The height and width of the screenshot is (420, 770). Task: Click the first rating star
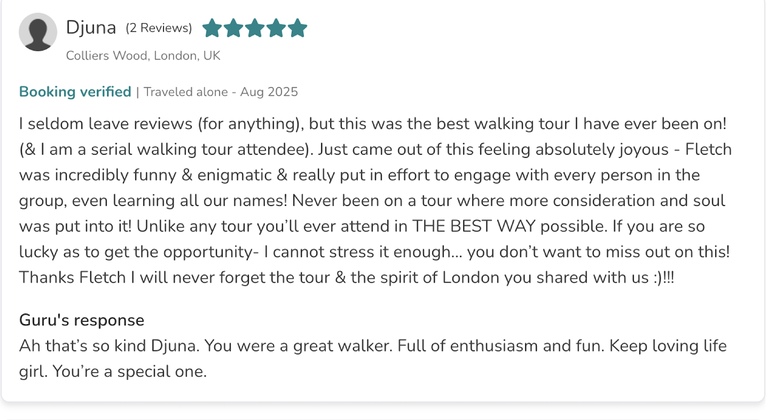coord(212,28)
